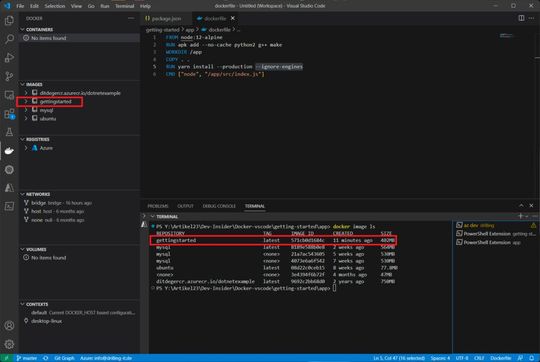
Task: Click the minimap in the editor
Action: [x=506, y=35]
